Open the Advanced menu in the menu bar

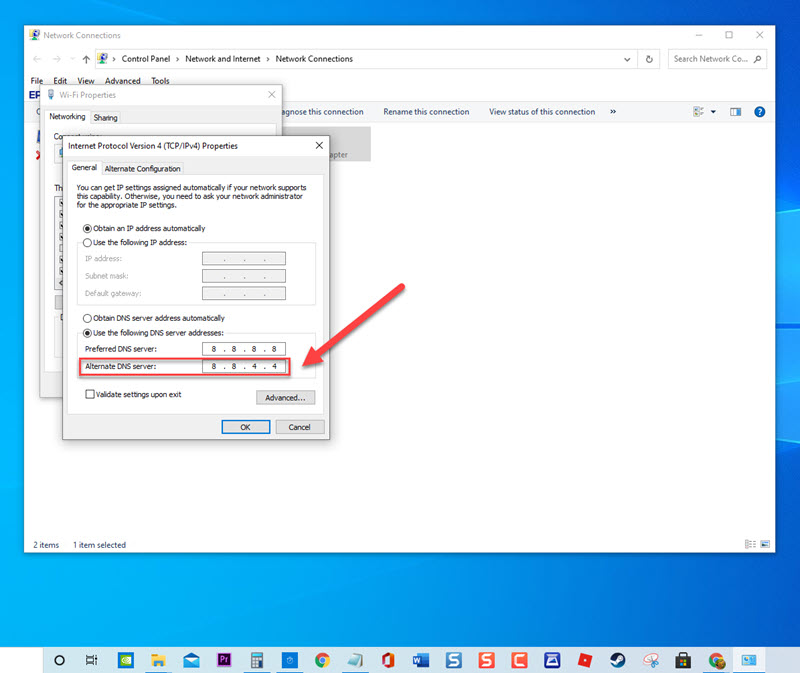click(x=122, y=81)
